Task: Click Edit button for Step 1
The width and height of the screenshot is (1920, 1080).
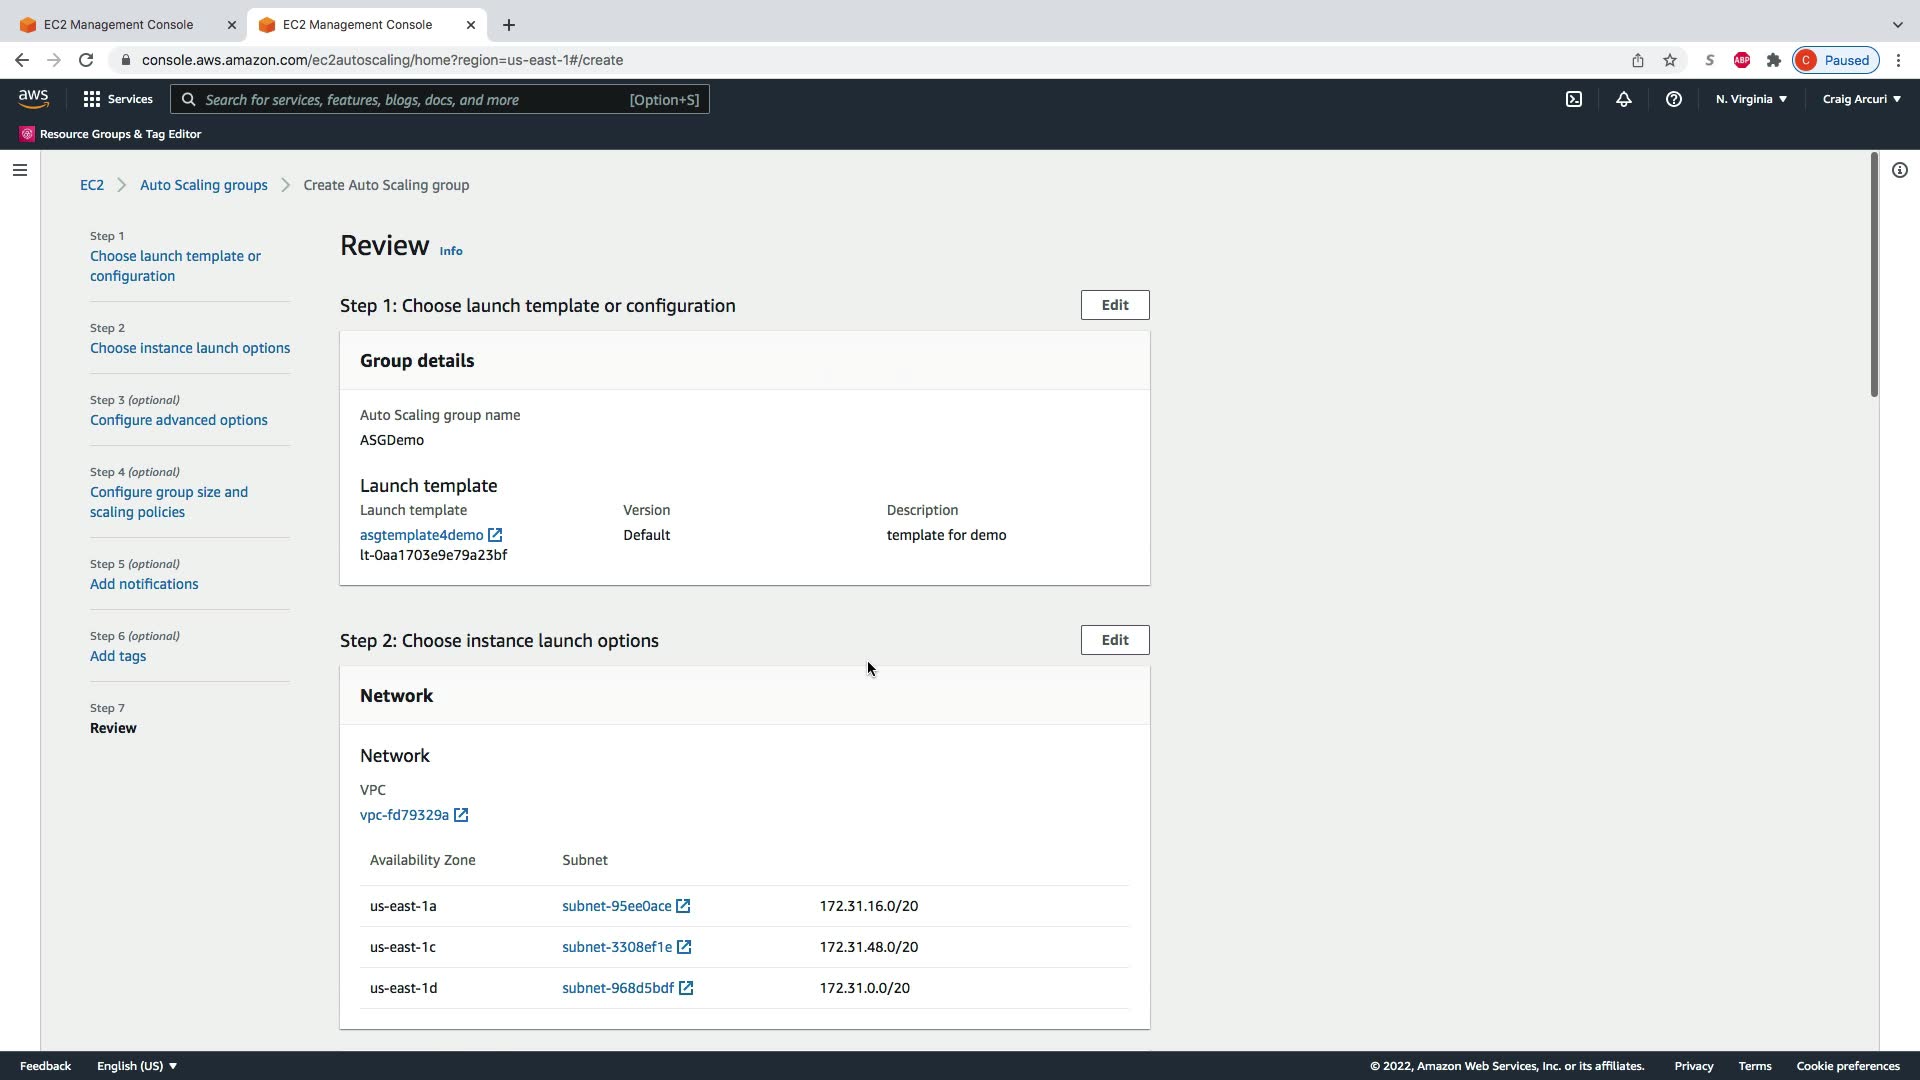Action: [1114, 305]
